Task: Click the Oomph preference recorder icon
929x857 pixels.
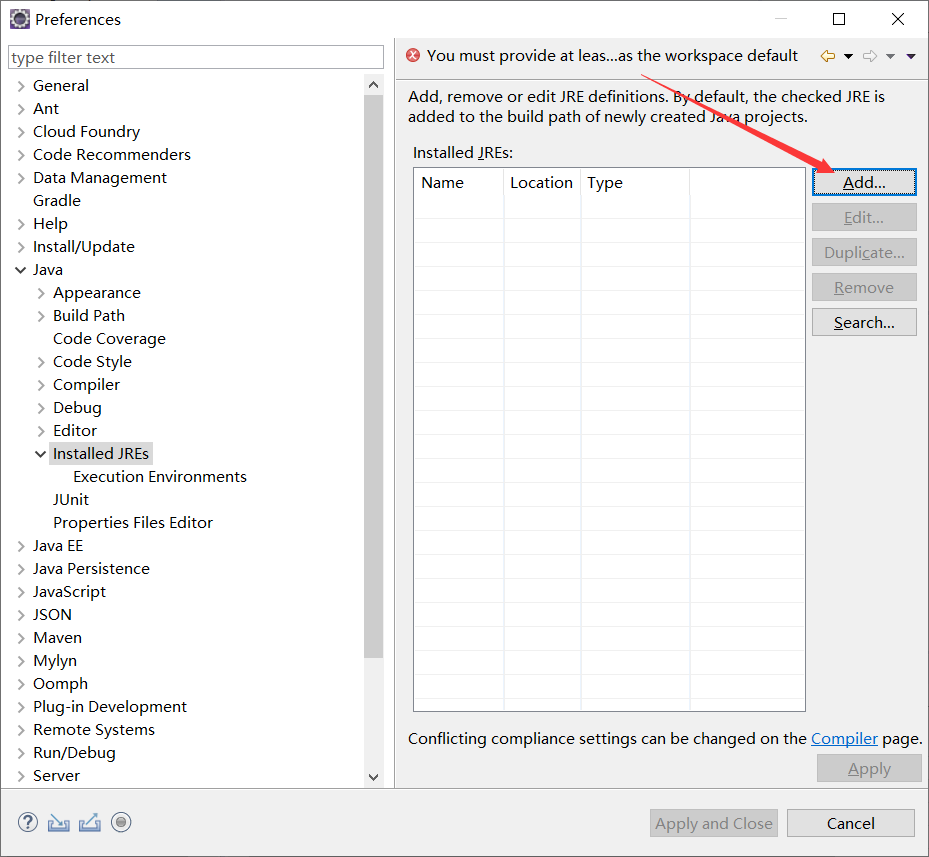Action: tap(121, 822)
